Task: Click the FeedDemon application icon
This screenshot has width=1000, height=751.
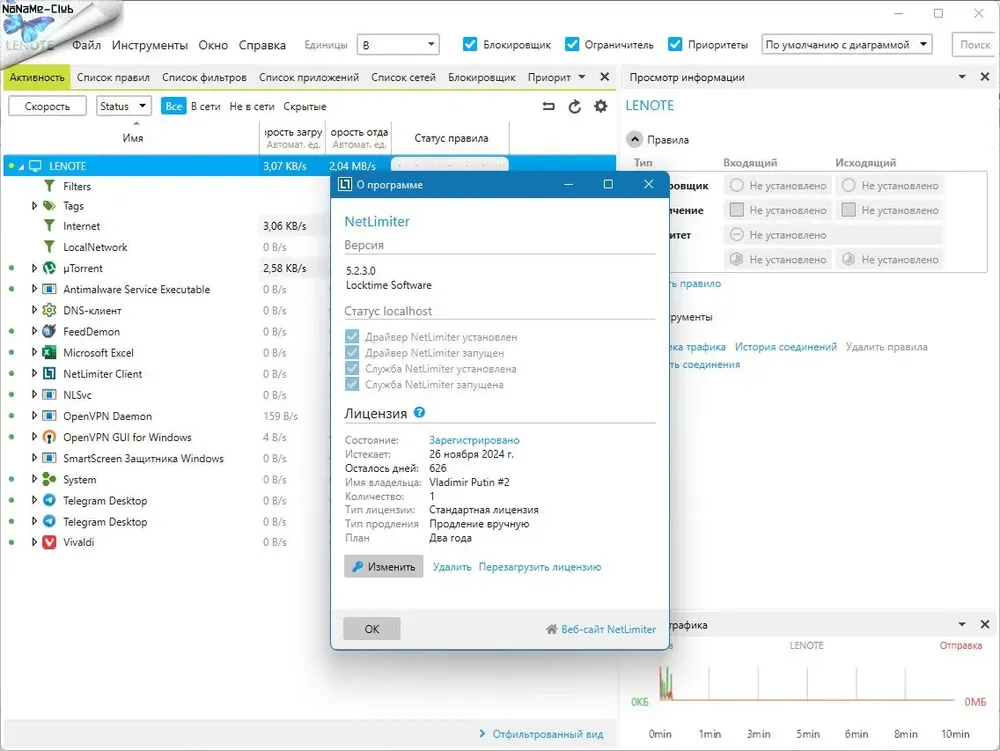Action: point(49,332)
